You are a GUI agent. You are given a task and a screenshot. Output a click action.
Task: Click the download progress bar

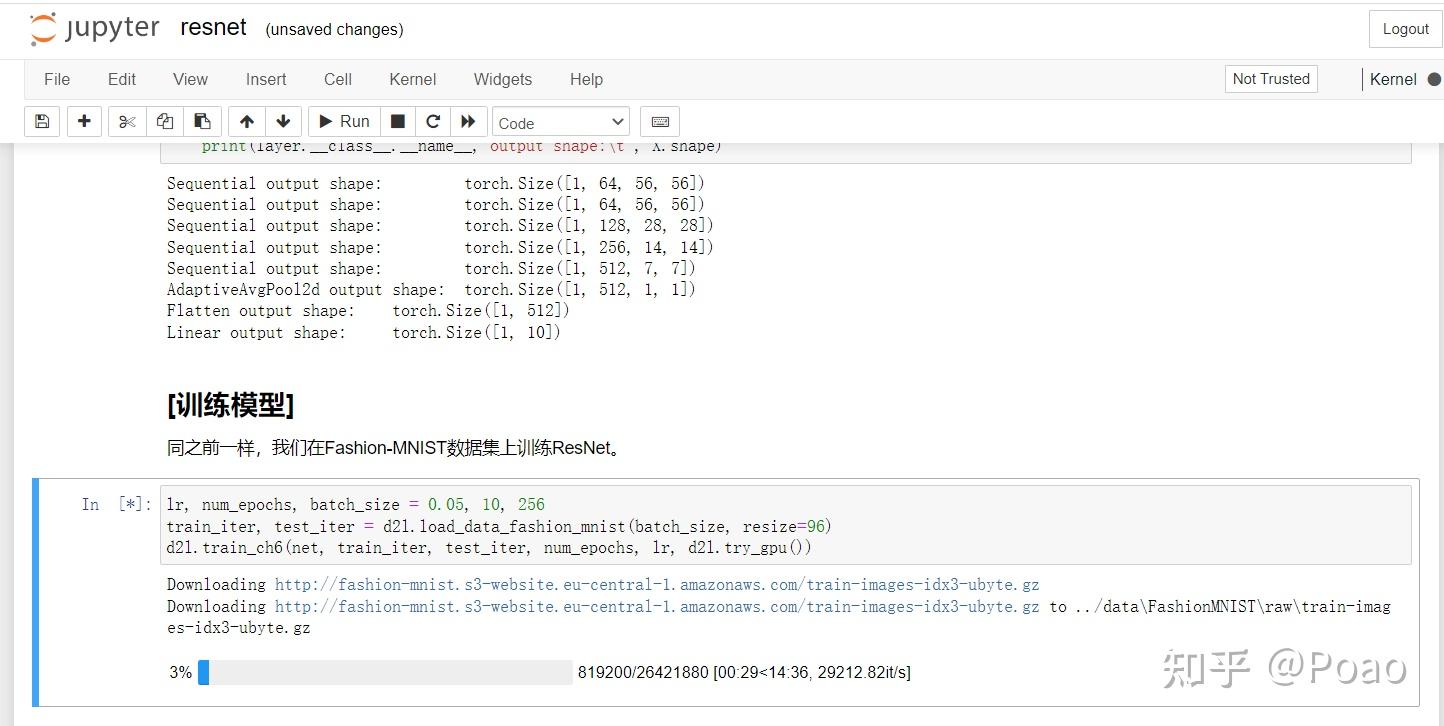385,672
